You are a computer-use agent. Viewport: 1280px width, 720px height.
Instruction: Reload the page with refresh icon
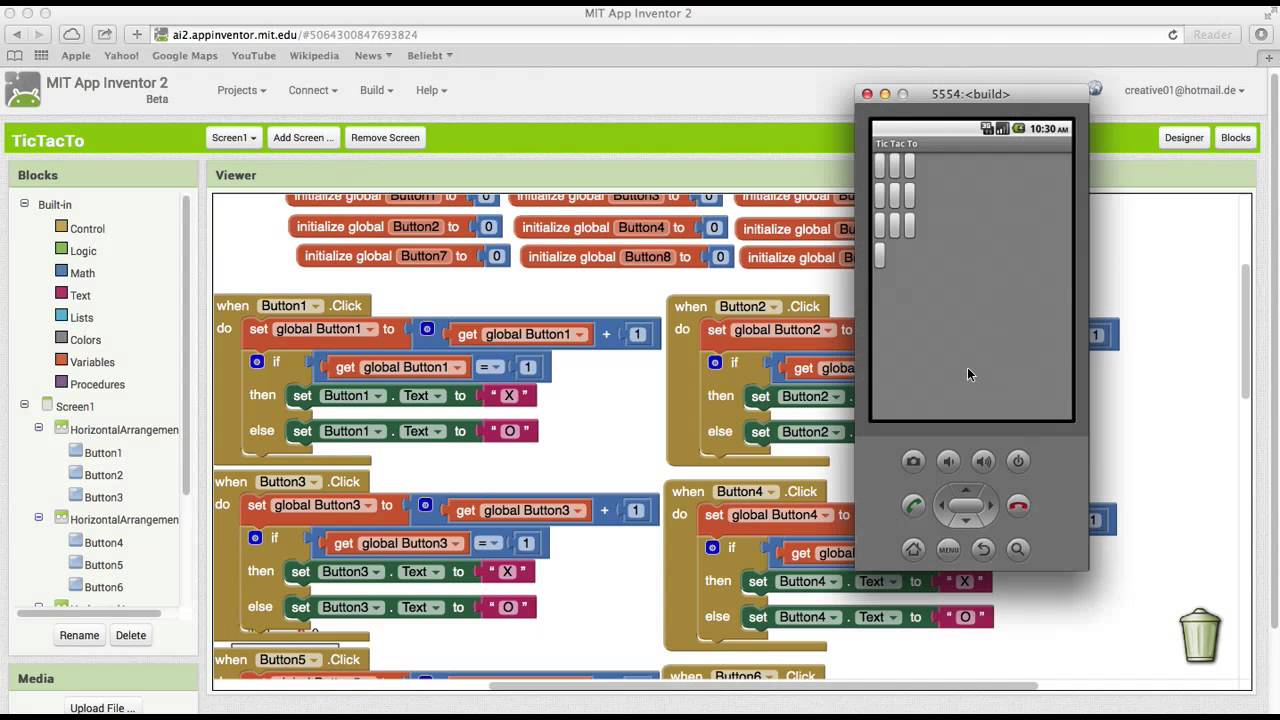pyautogui.click(x=1173, y=34)
